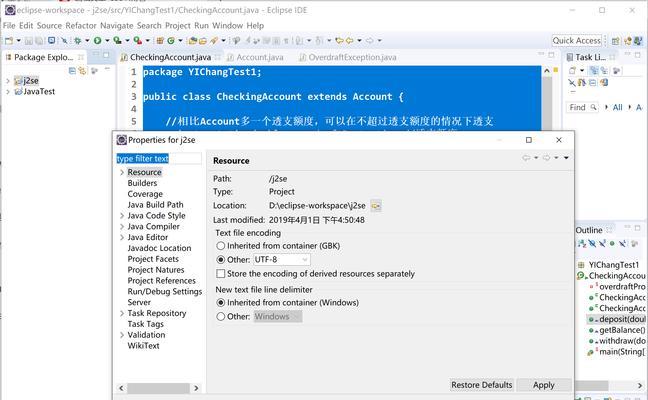
Task: Click the Coverage launch icon in toolbar
Action: (117, 40)
